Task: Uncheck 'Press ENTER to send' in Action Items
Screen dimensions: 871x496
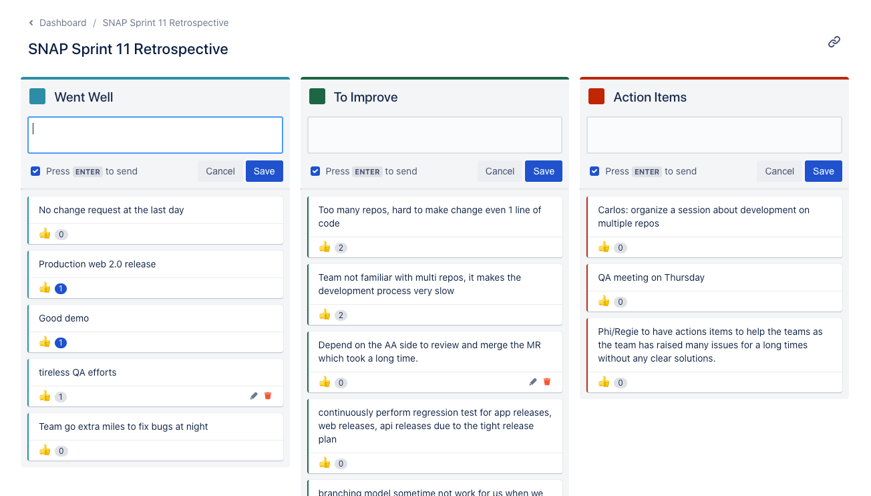Action: point(595,171)
